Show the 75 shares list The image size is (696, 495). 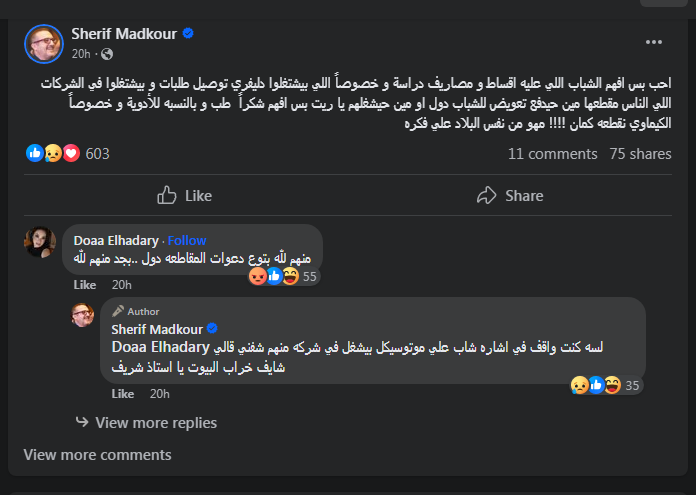pos(640,154)
